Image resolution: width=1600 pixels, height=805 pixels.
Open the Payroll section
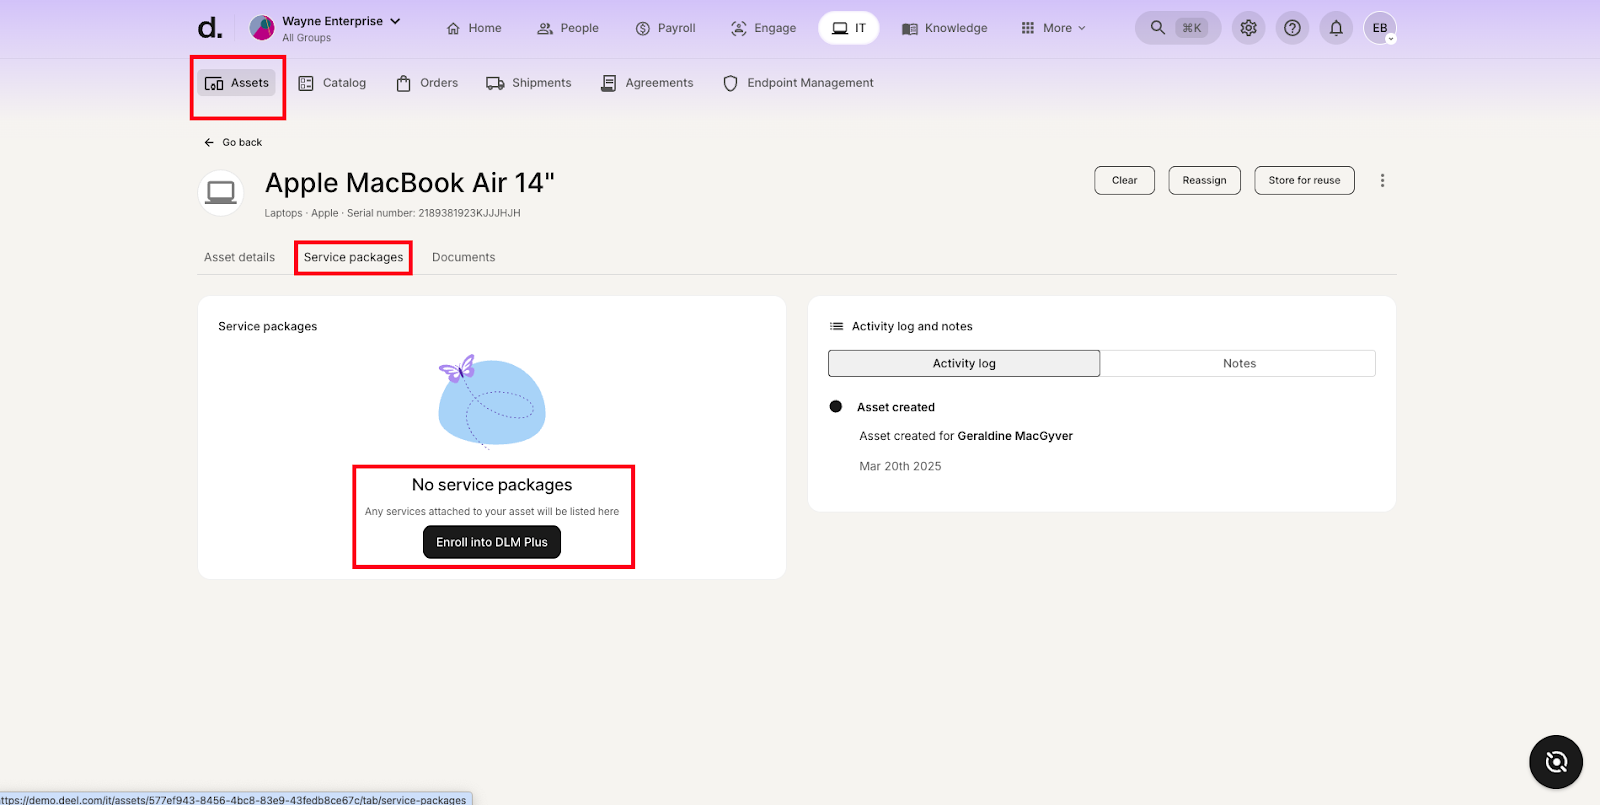(x=665, y=28)
